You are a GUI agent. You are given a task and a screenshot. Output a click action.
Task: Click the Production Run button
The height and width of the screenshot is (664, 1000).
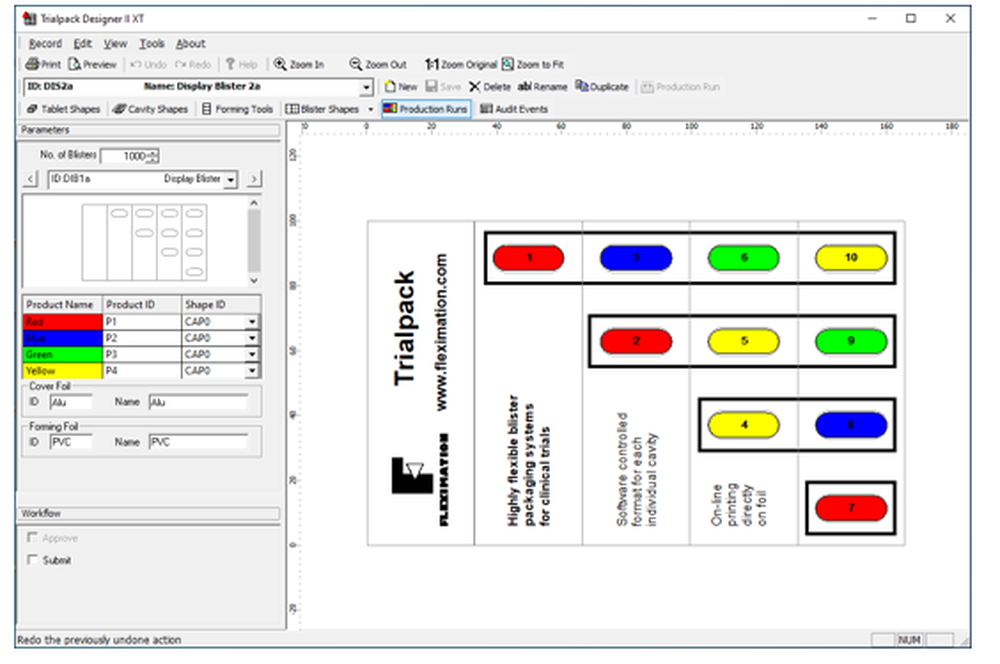(x=680, y=87)
